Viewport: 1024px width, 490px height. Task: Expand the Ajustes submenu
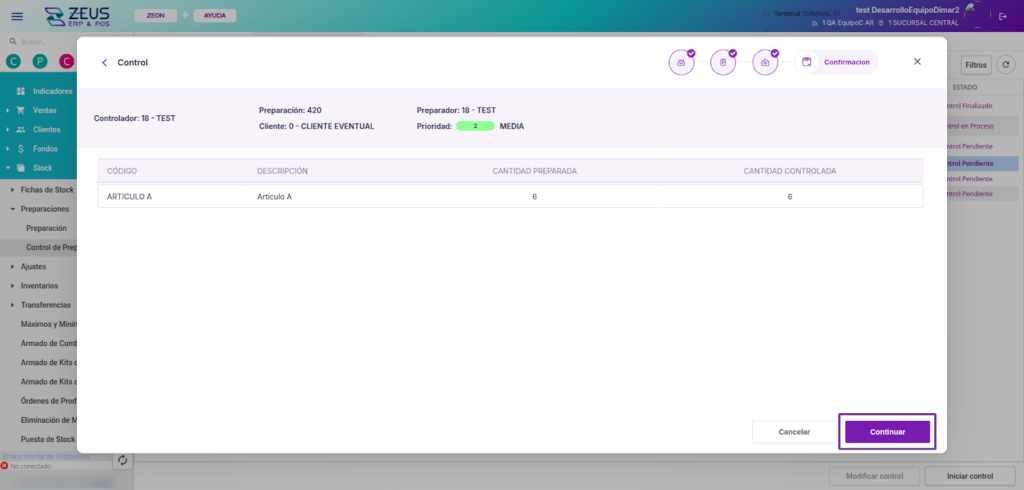[33, 266]
